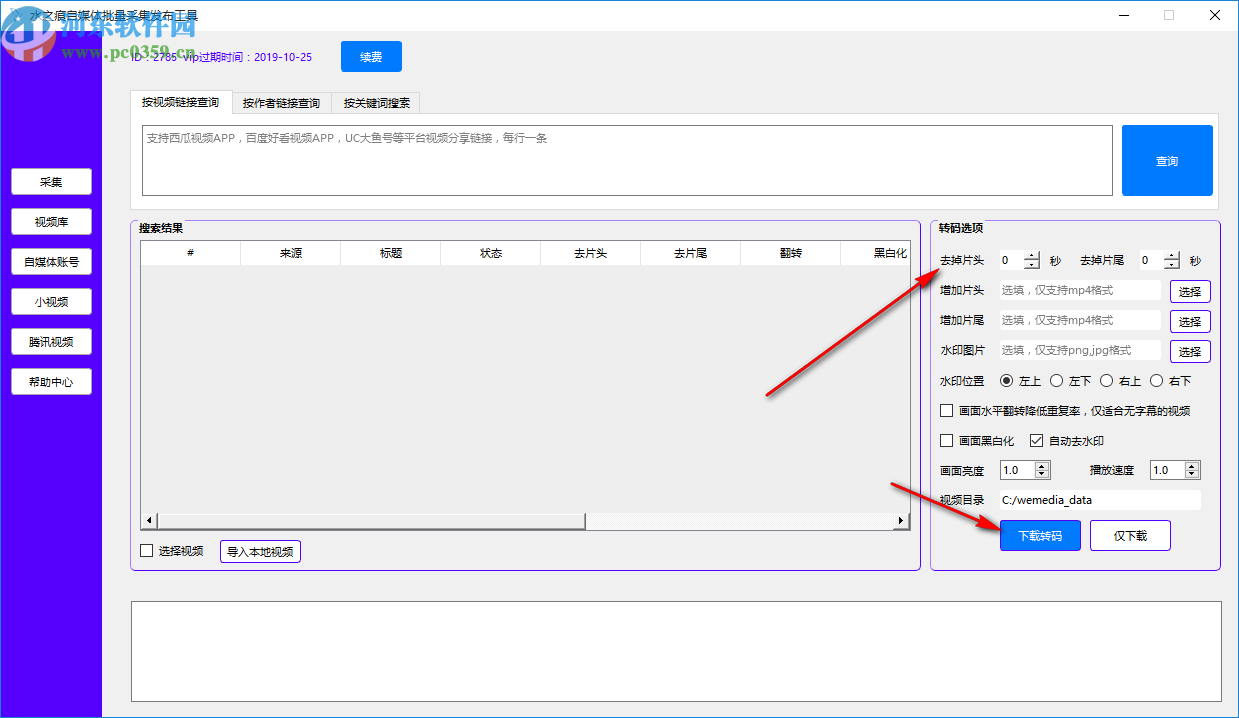This screenshot has height=718, width=1239.
Task: Click the 黑白化 column header
Action: (x=875, y=253)
